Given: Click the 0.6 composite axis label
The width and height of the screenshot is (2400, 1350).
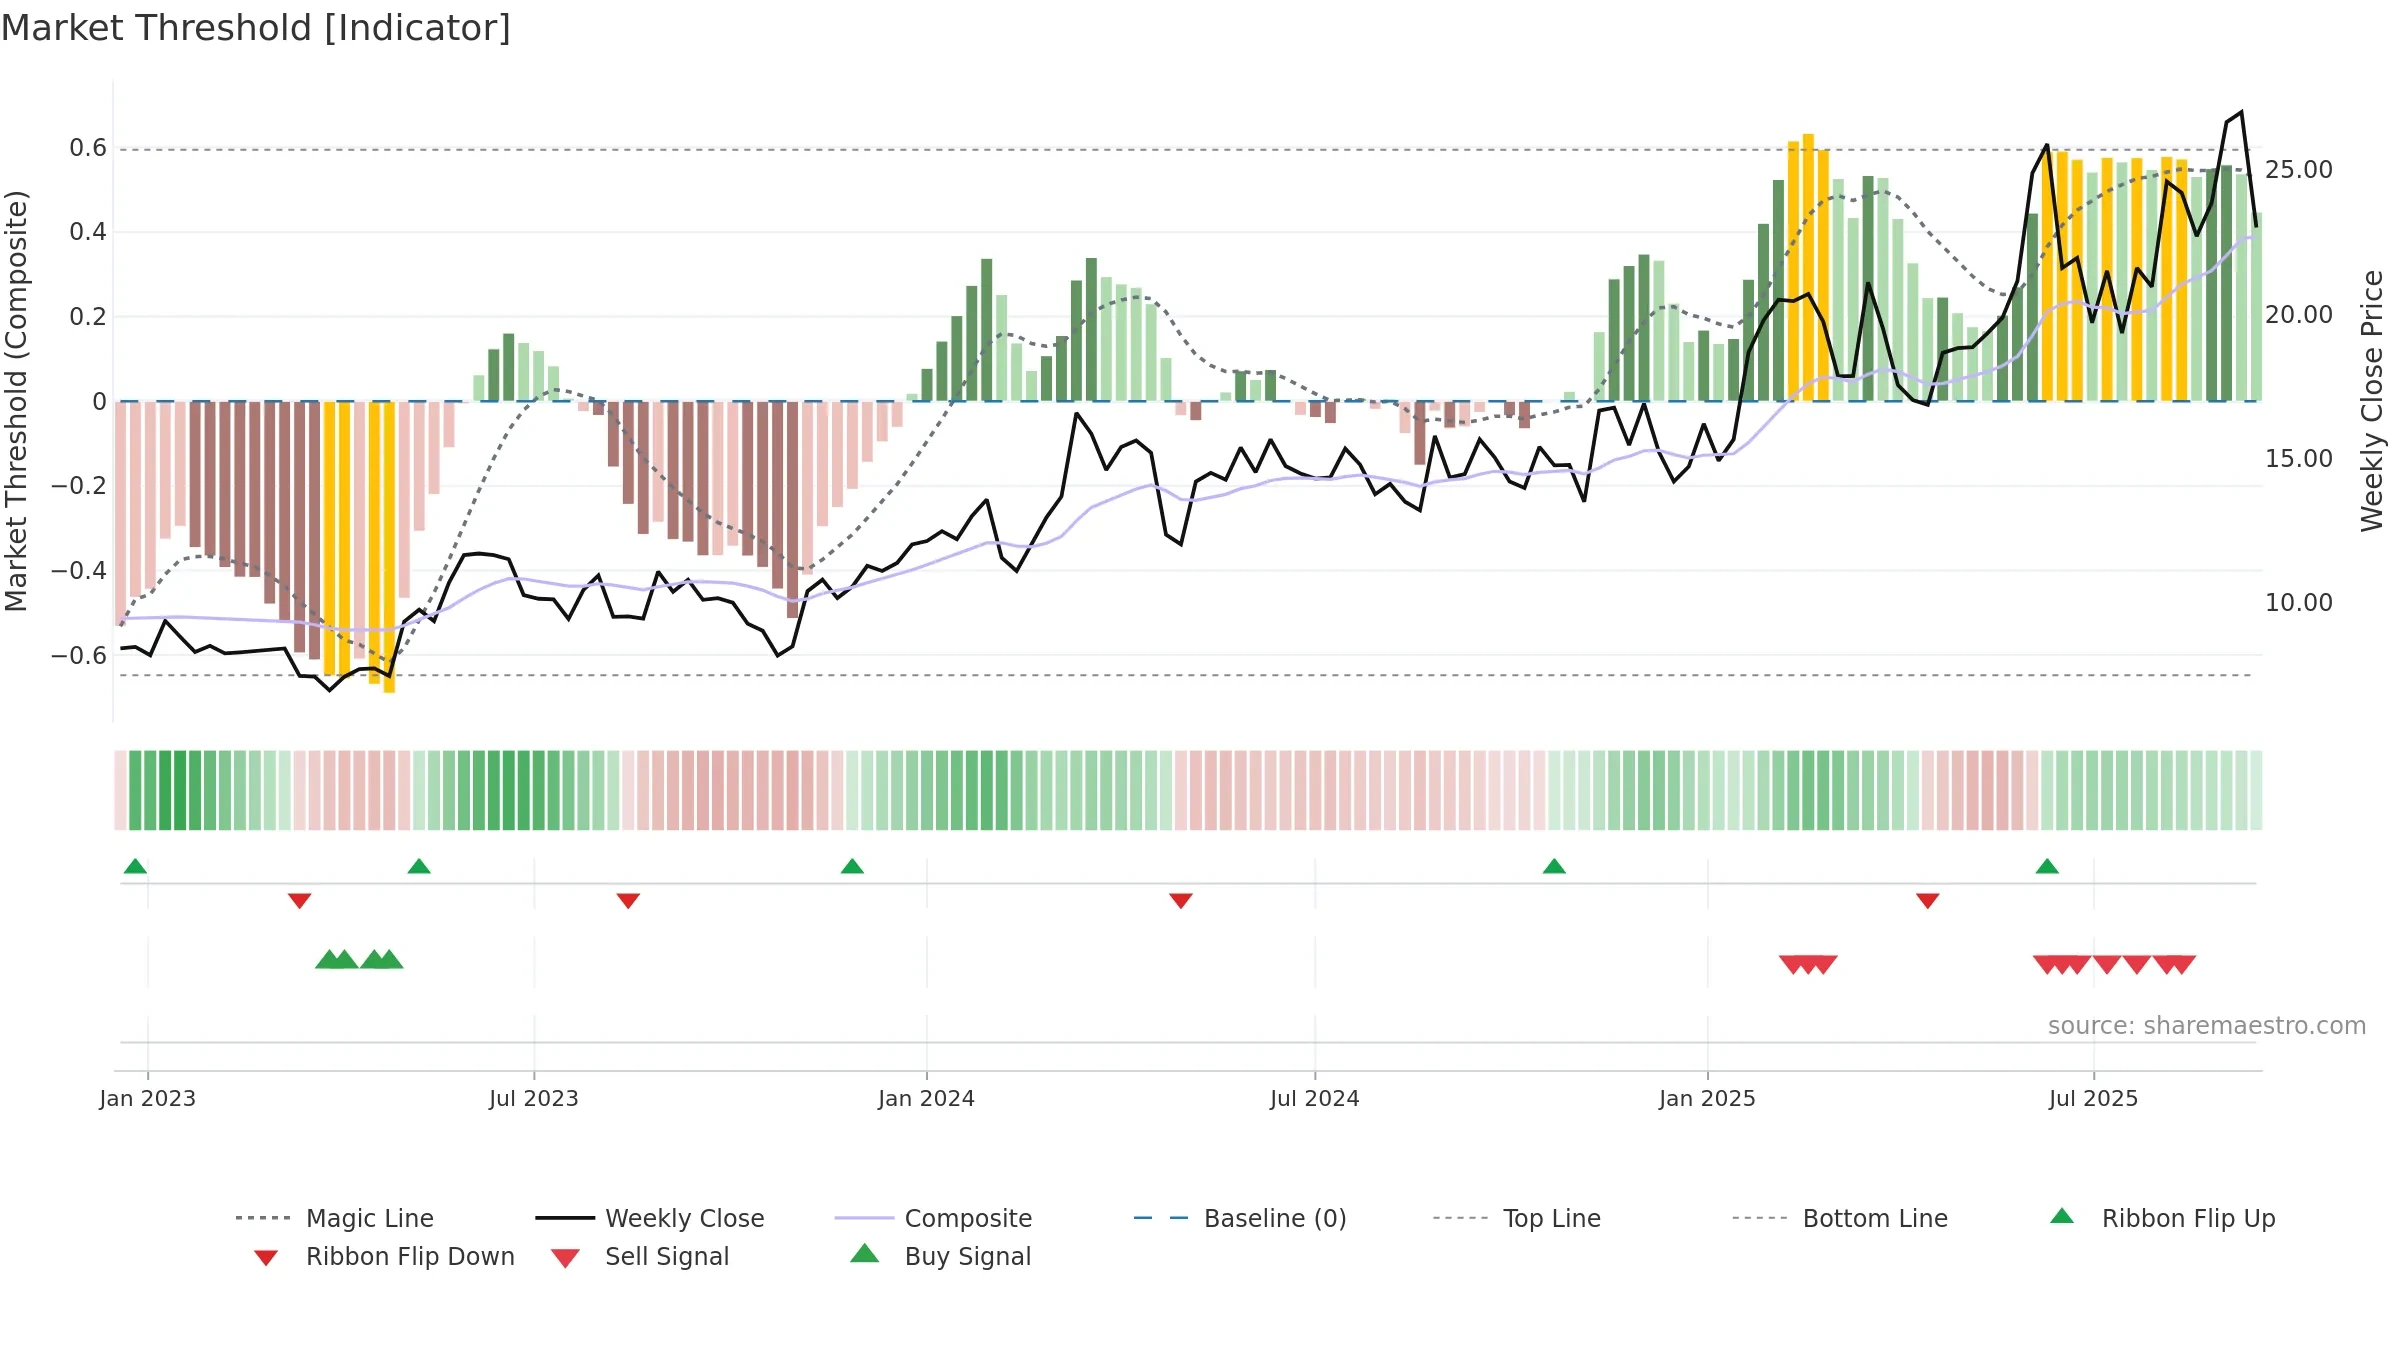Looking at the screenshot, I should 88,148.
